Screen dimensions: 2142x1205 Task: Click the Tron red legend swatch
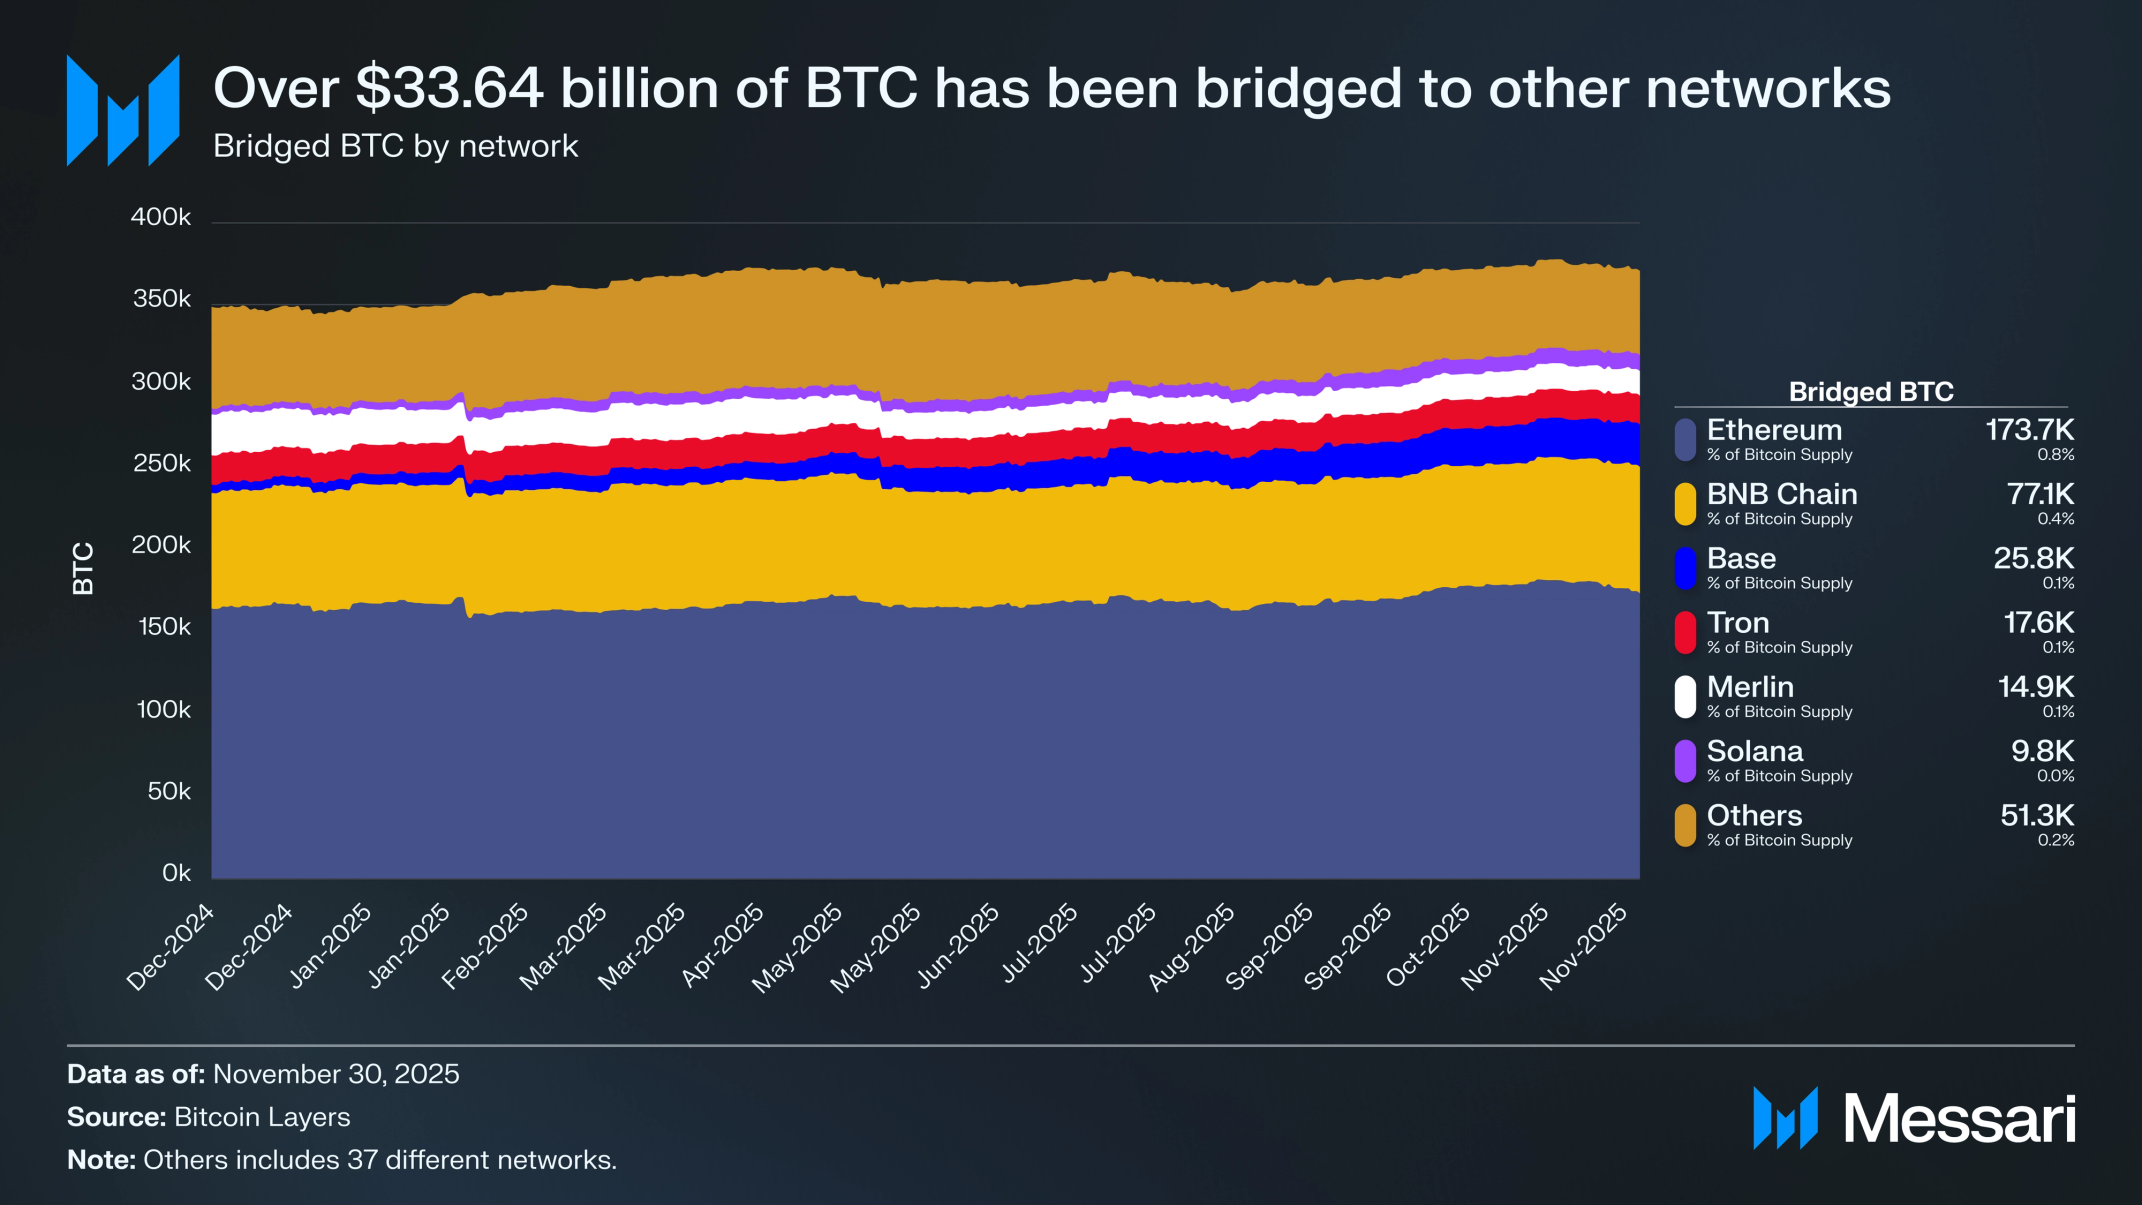tap(1685, 633)
